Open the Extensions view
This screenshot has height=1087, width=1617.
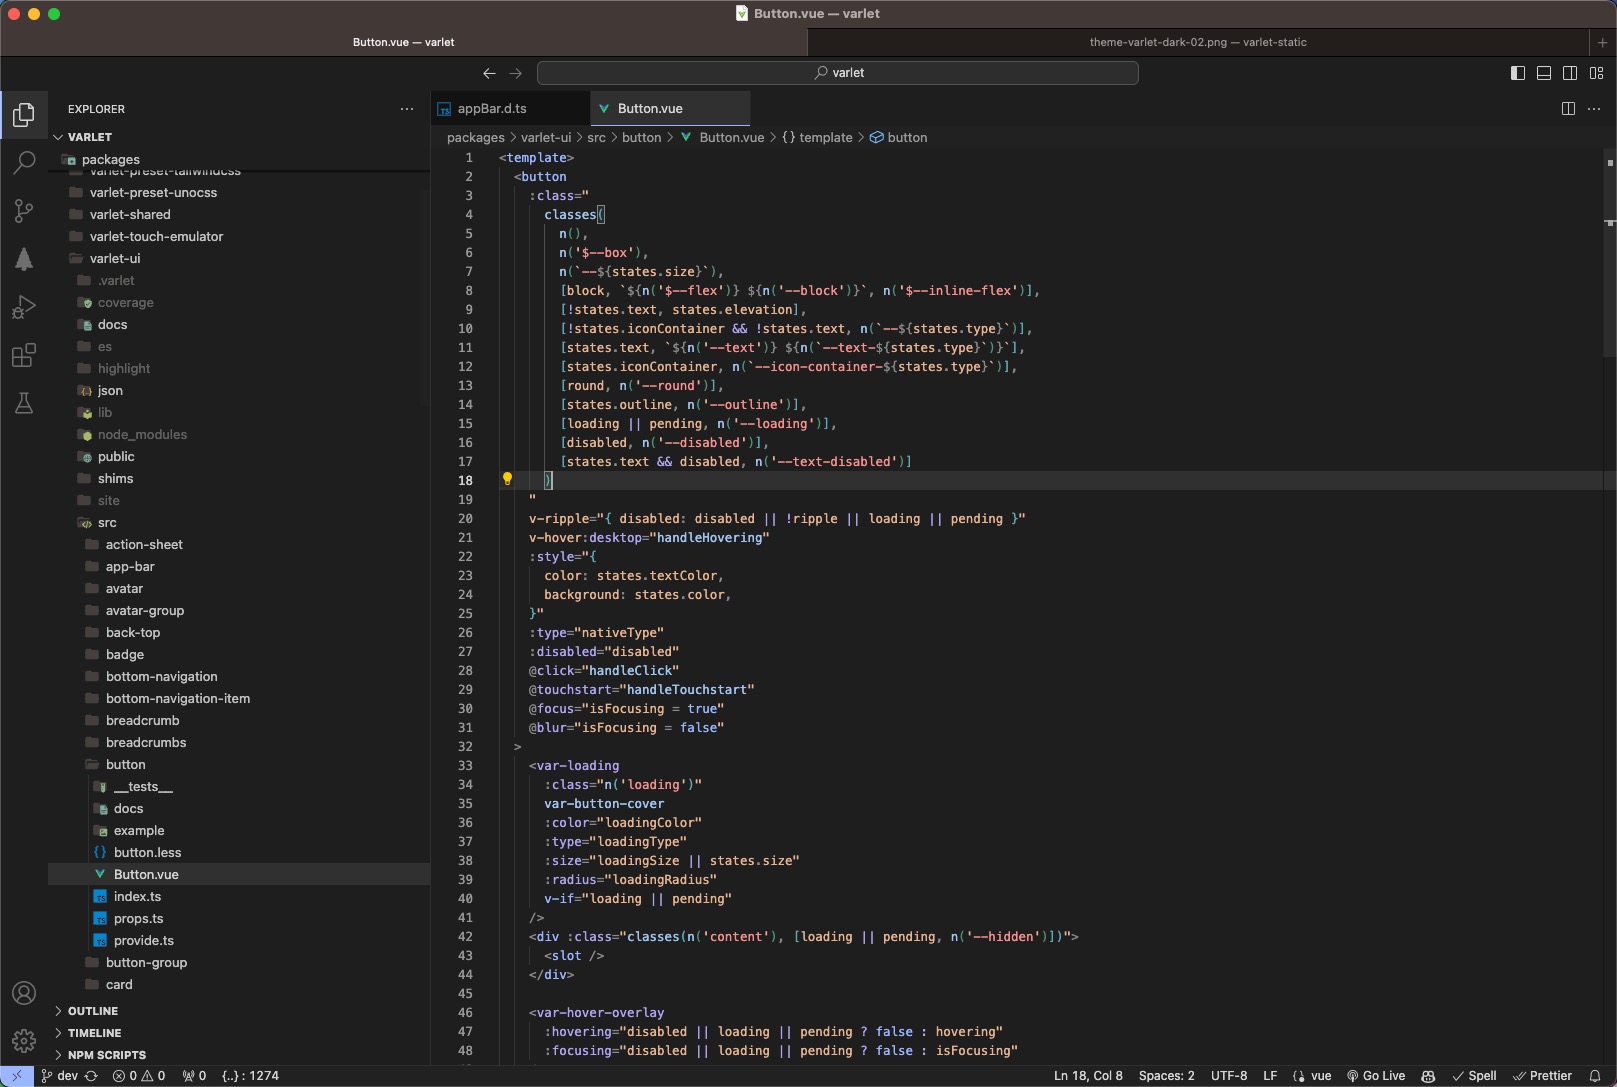point(24,355)
